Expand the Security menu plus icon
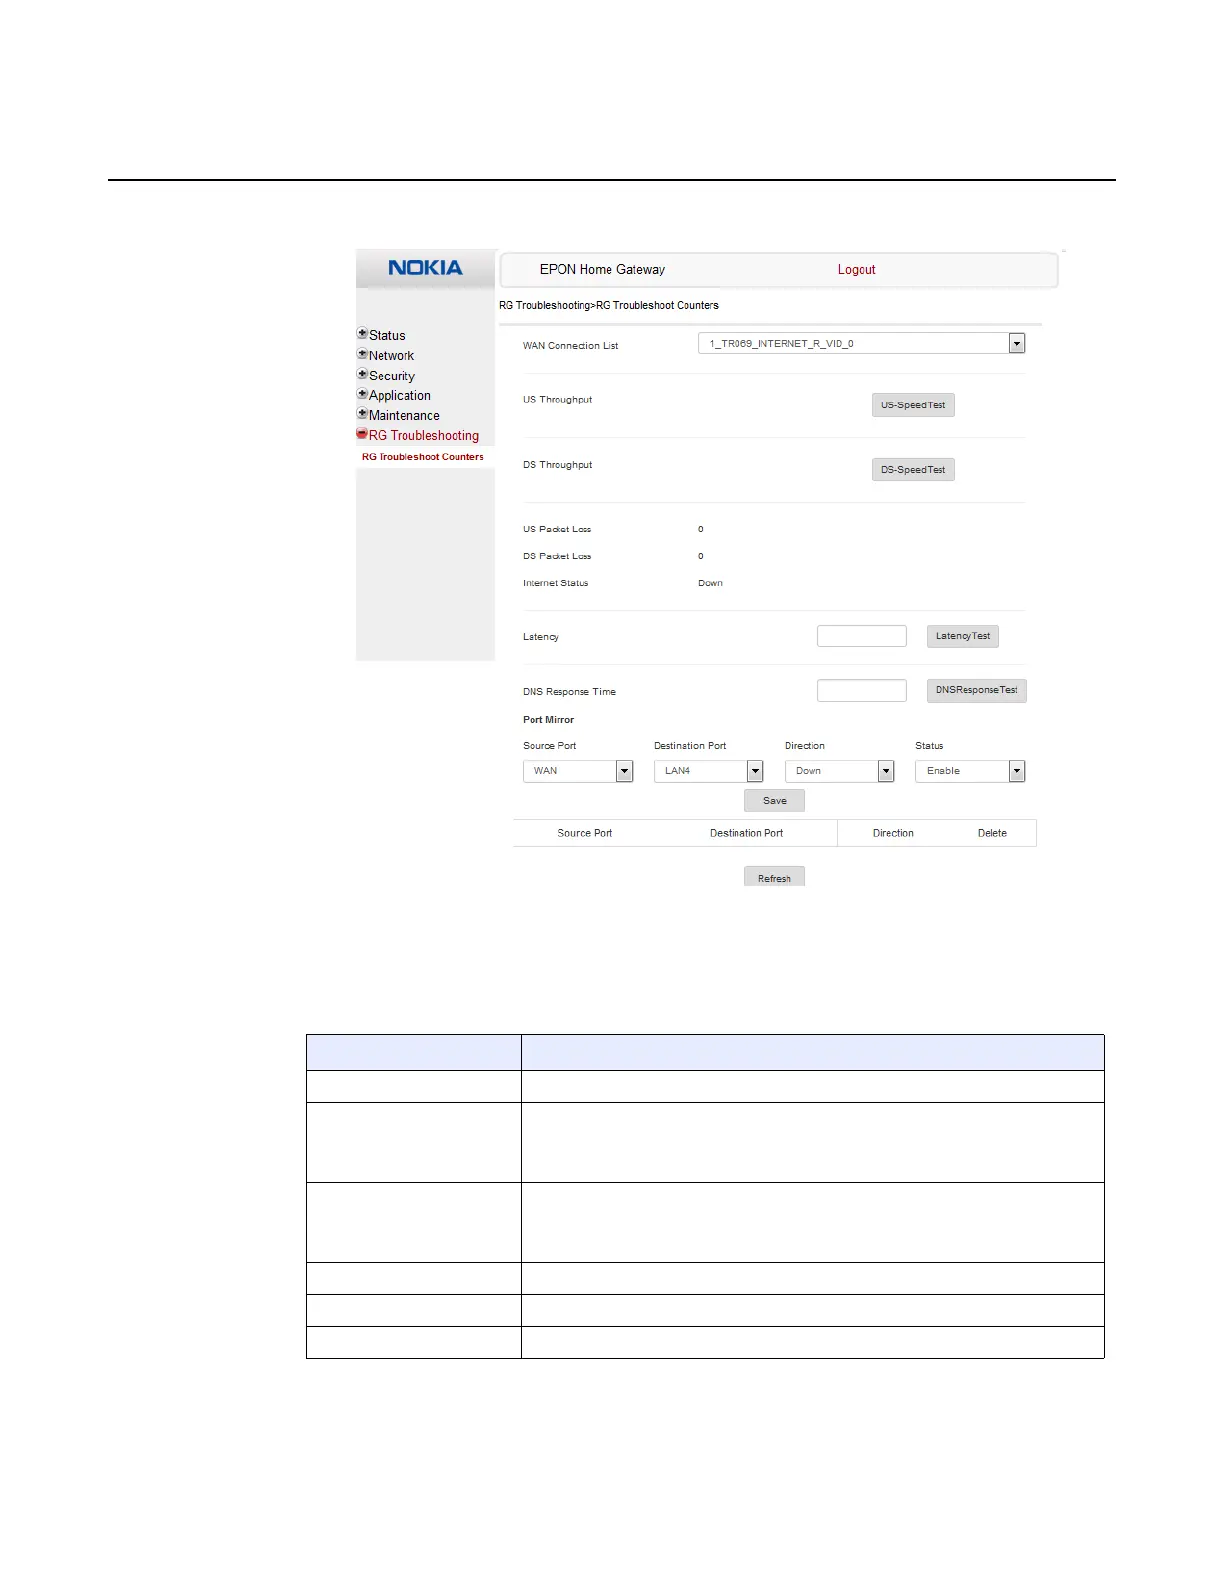Screen dimensions: 1224x1584 (x=362, y=374)
